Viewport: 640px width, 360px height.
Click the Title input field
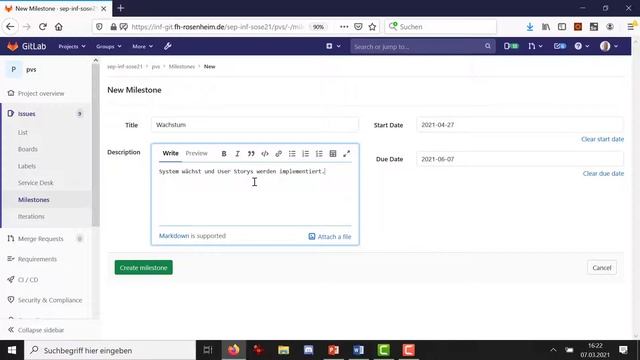tap(255, 124)
